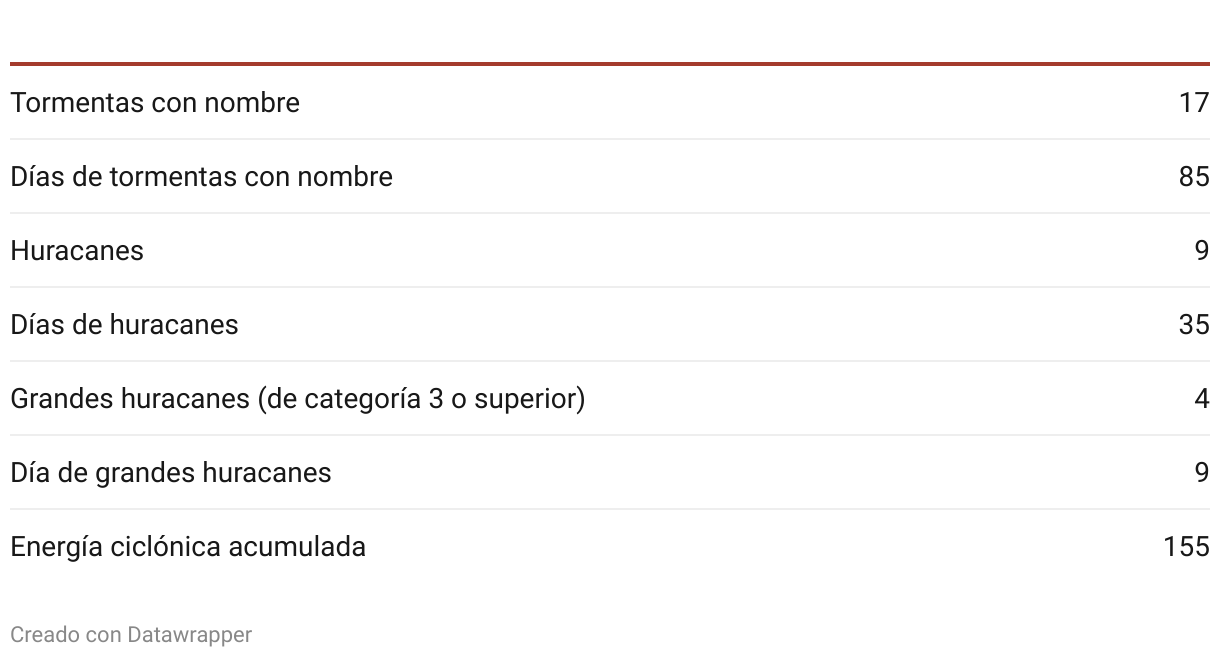Image resolution: width=1220 pixels, height=658 pixels.
Task: Select the value 35 for hurricane days
Action: [1194, 325]
